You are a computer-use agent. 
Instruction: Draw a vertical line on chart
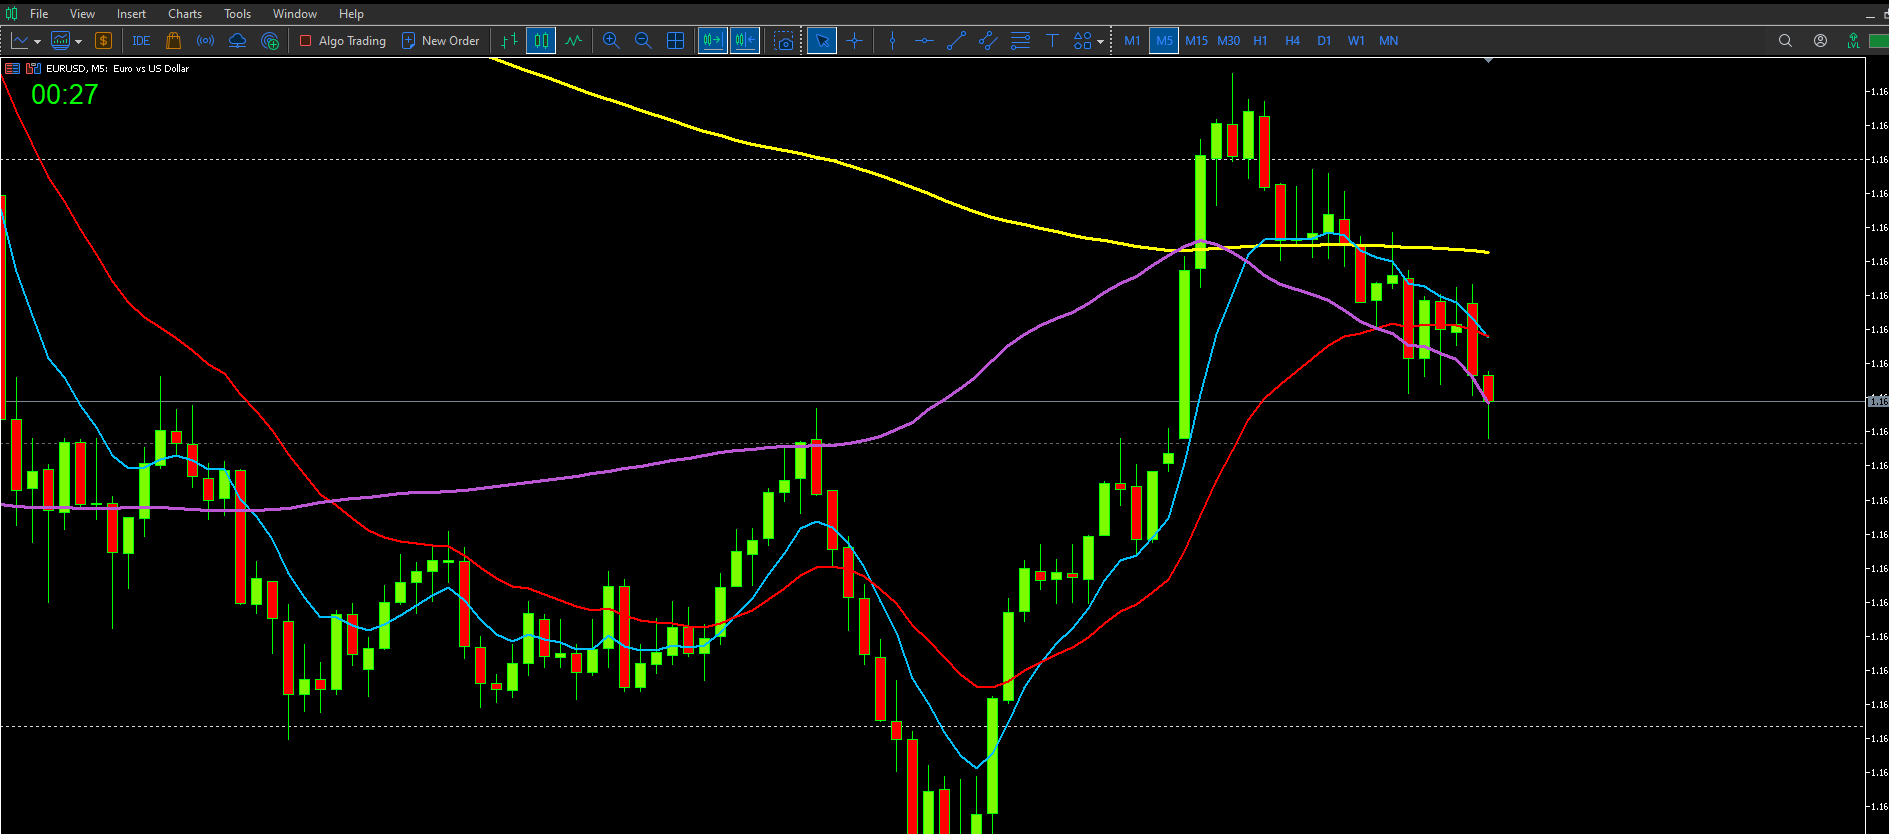892,41
